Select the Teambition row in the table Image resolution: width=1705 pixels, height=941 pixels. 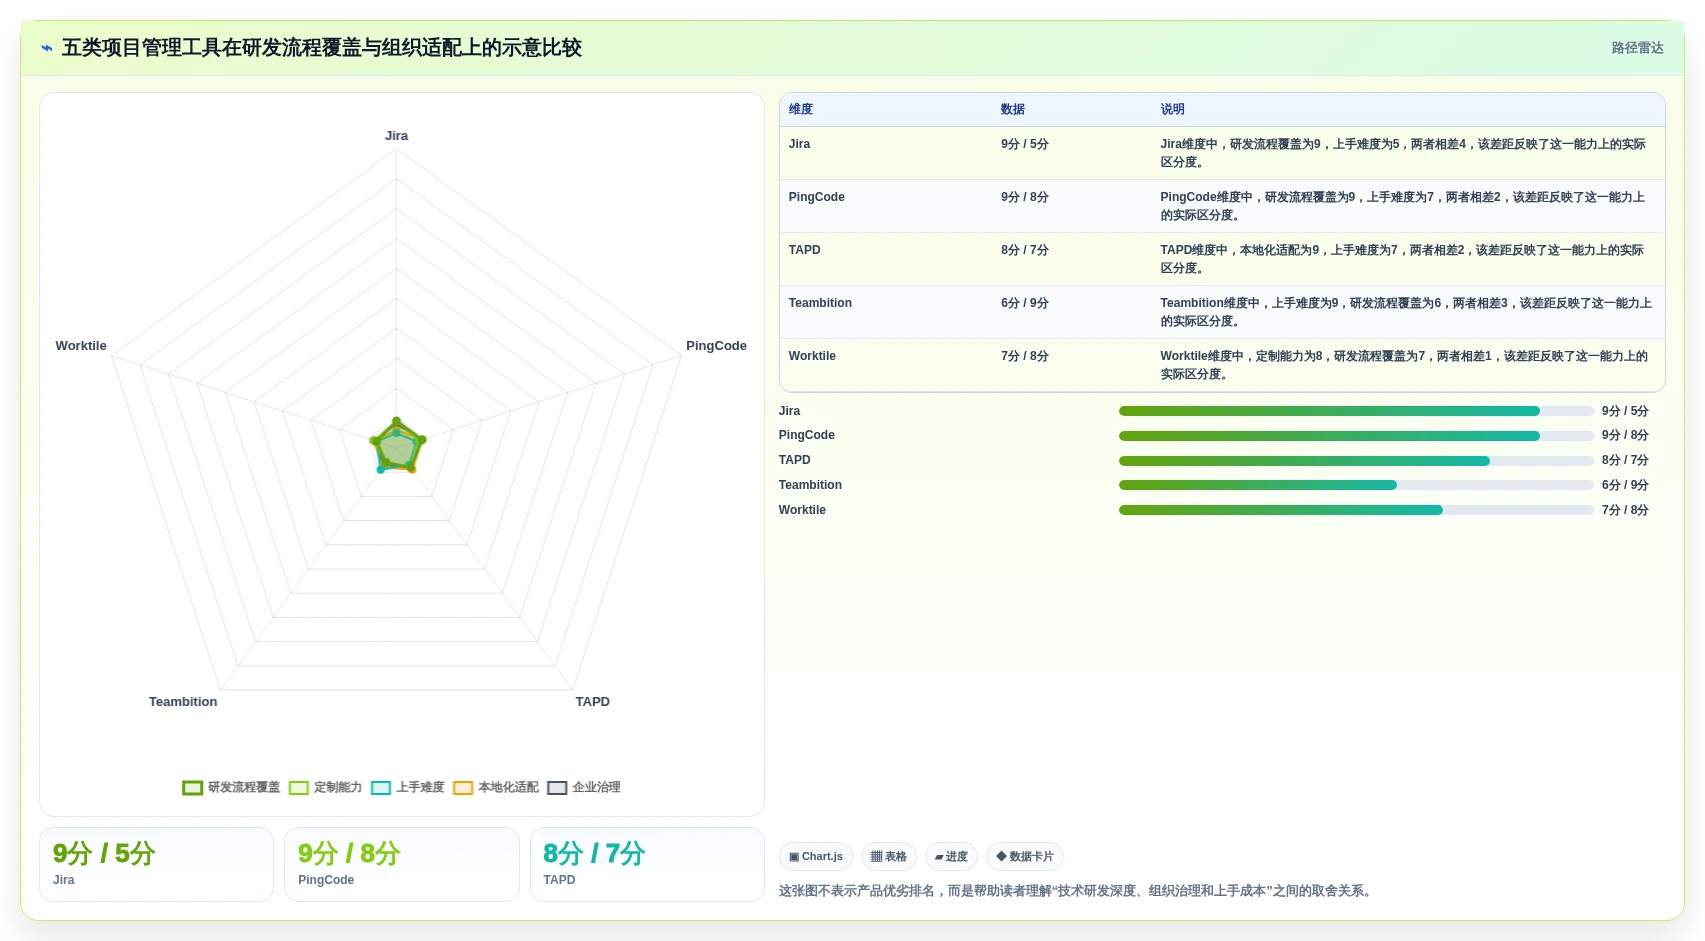(1222, 312)
